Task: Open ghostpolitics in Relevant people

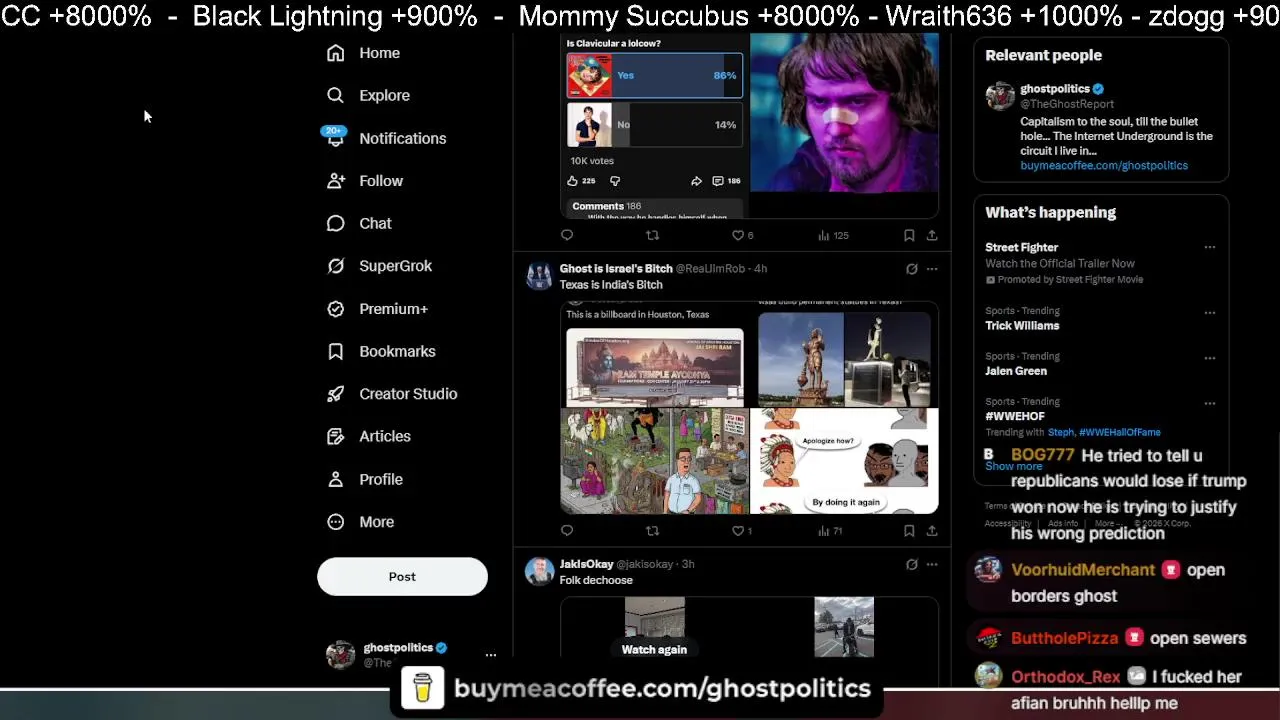Action: click(1055, 89)
